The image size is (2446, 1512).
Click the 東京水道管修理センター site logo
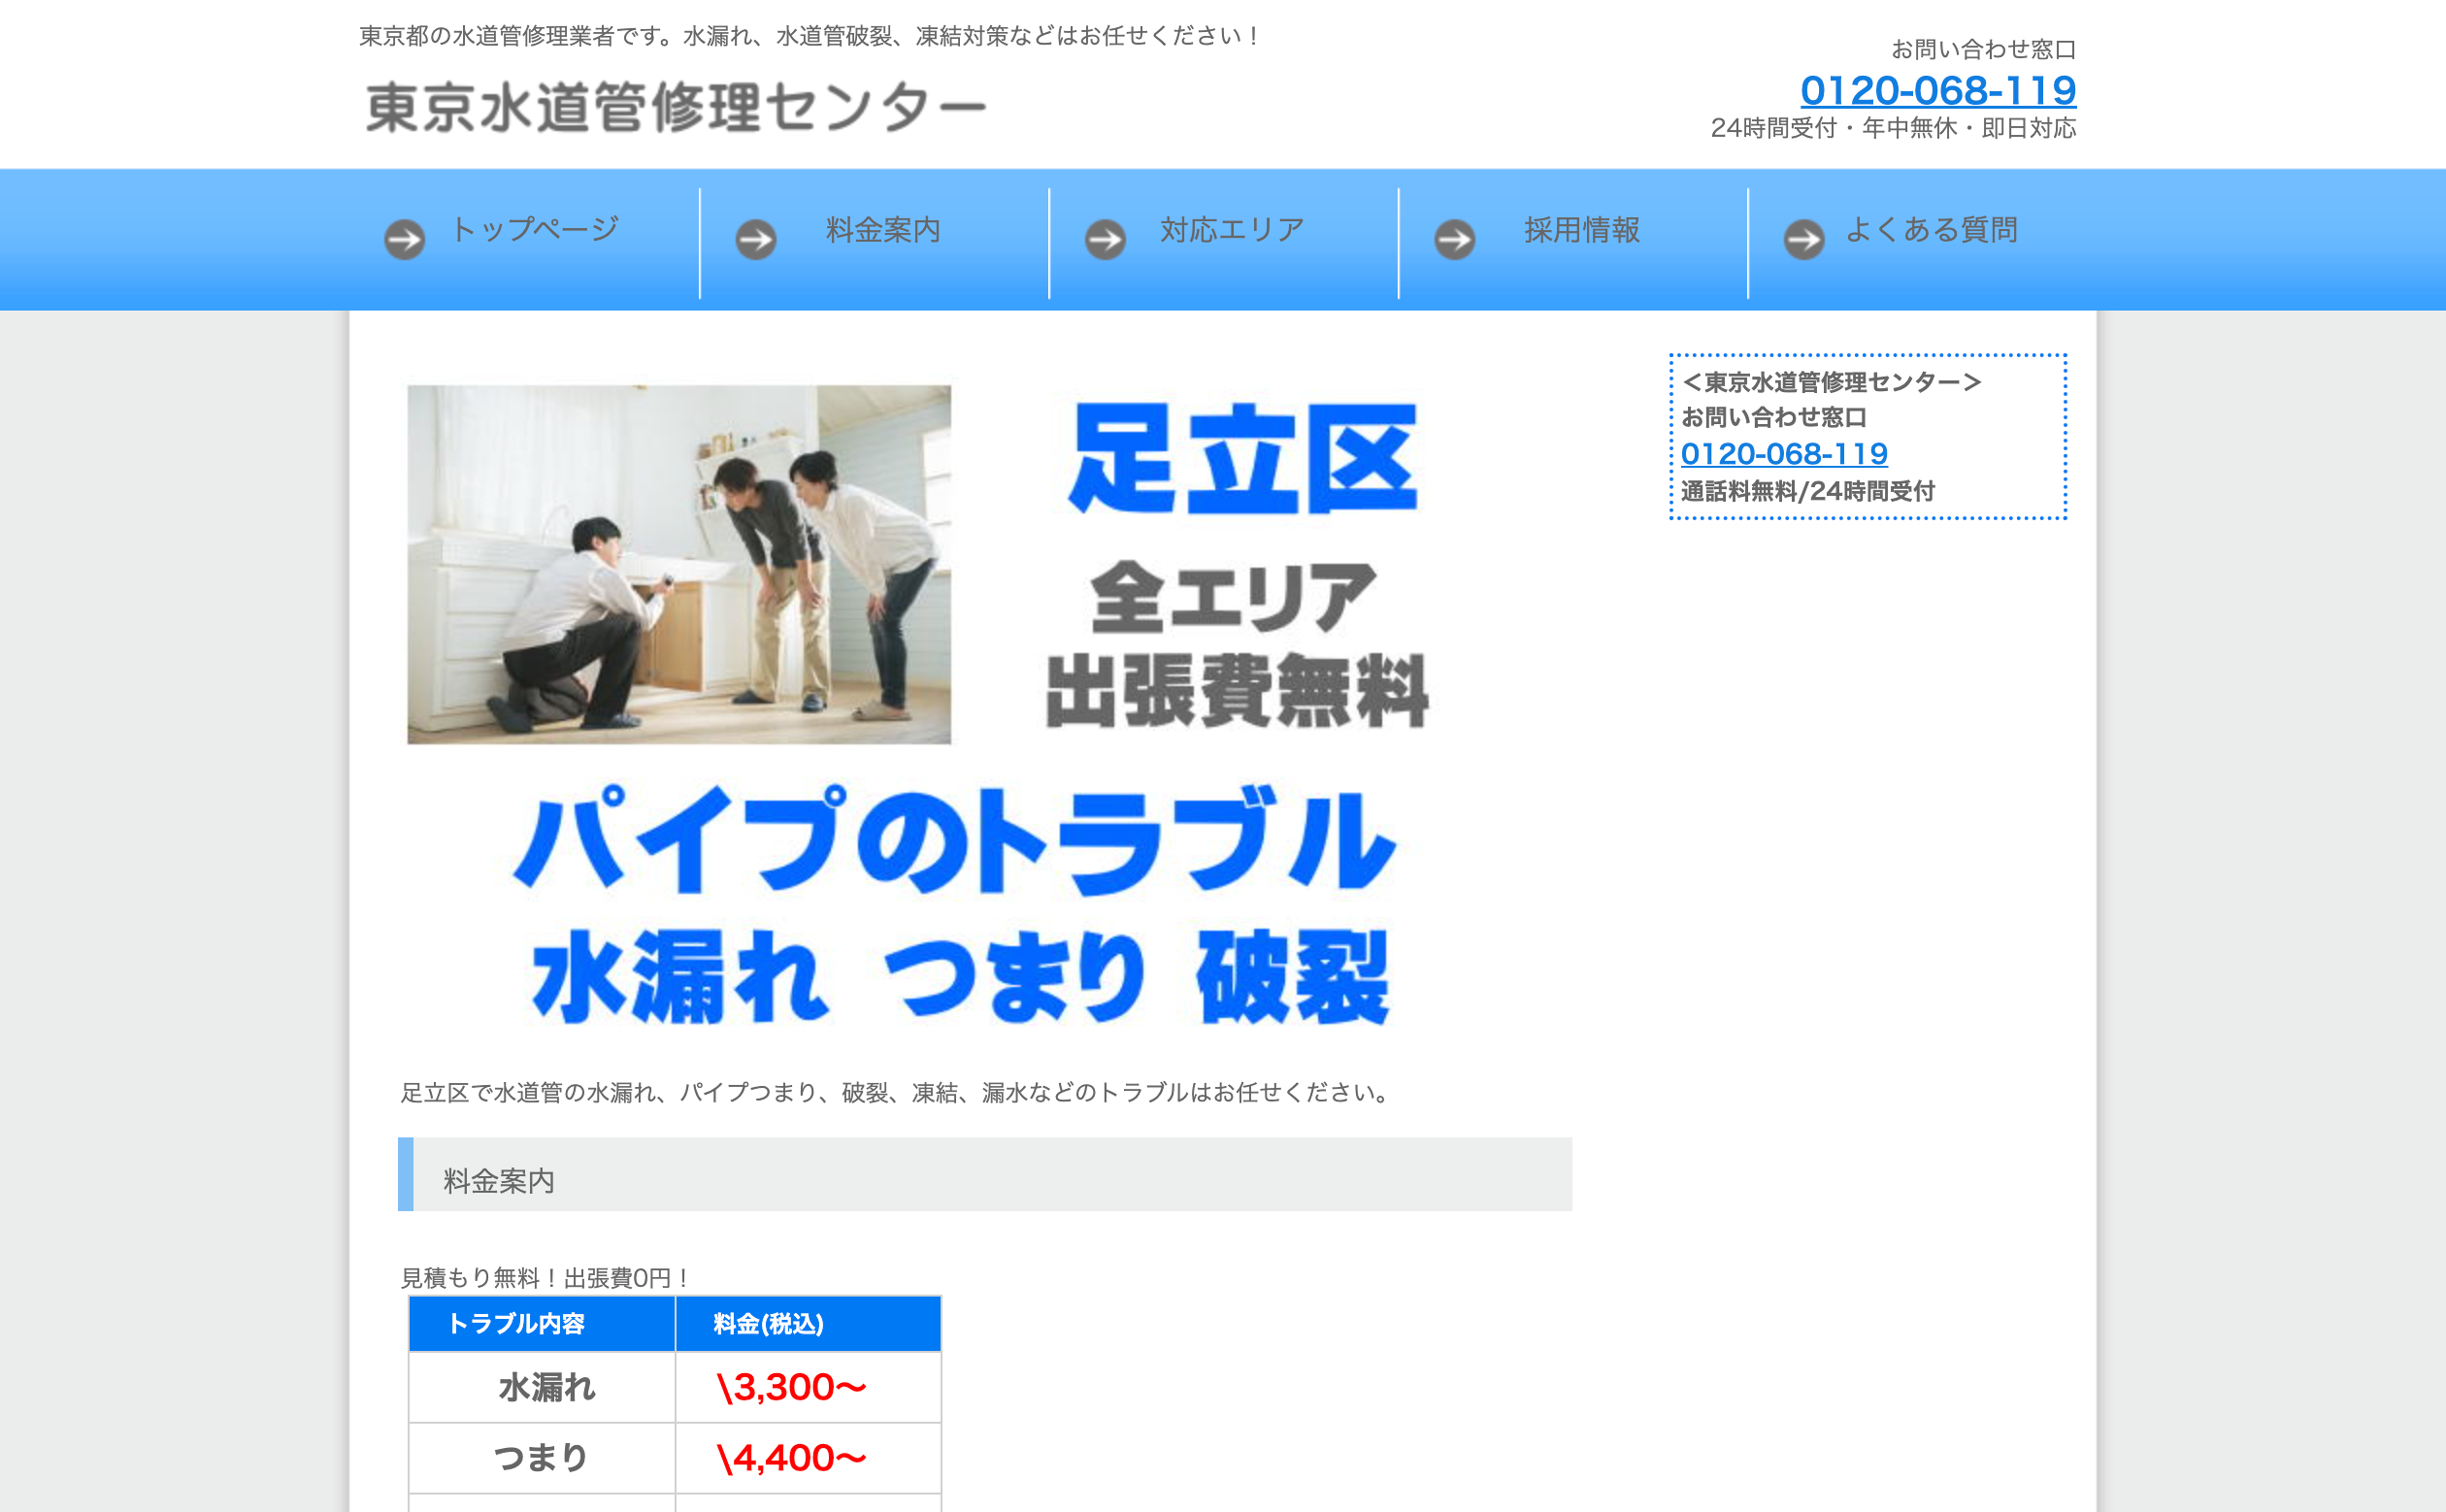click(x=676, y=108)
